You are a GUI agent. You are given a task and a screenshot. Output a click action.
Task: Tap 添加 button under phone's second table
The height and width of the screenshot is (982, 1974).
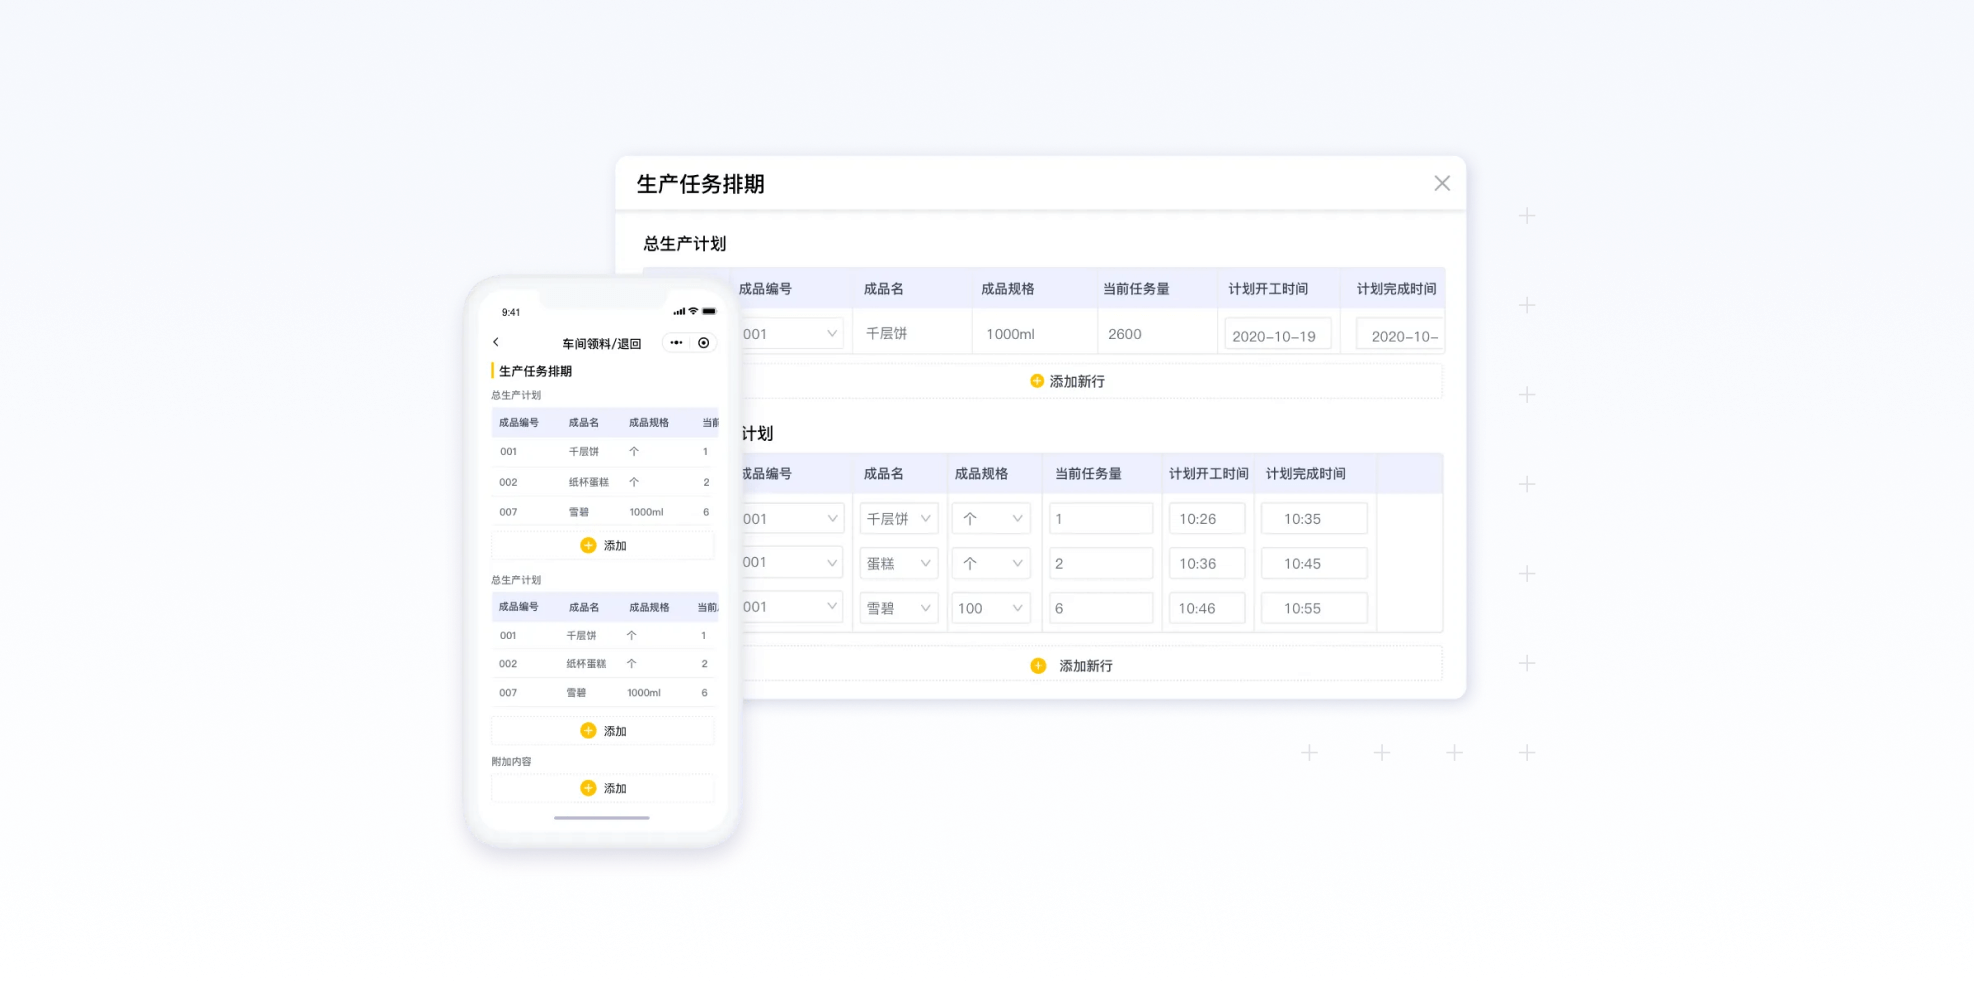pyautogui.click(x=603, y=731)
